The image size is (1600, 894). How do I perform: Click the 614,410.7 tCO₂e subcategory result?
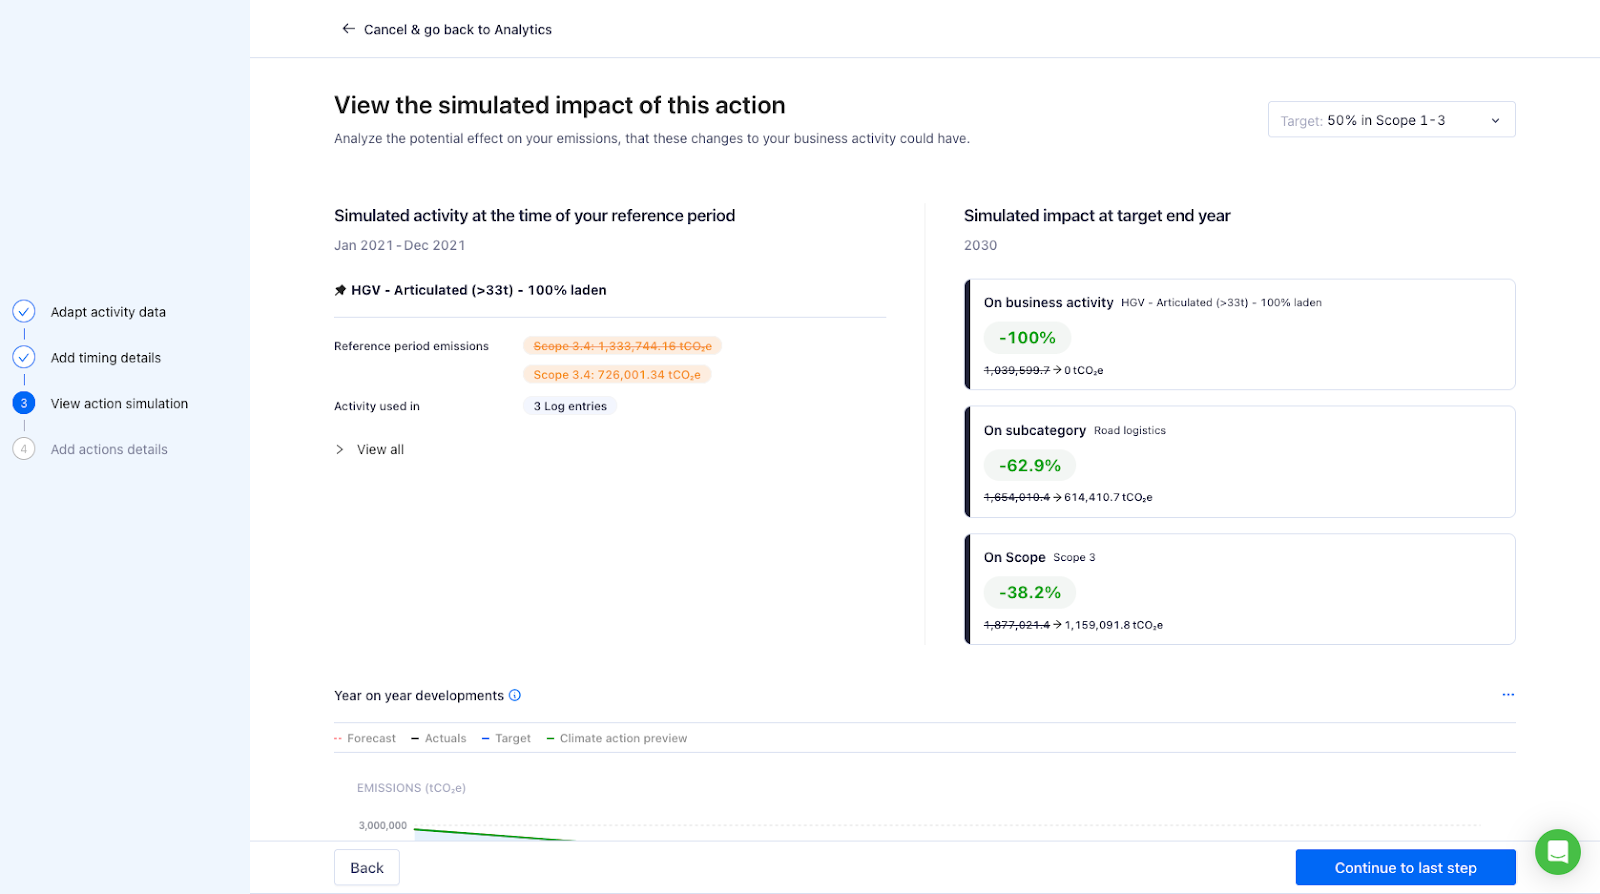[x=1108, y=497]
